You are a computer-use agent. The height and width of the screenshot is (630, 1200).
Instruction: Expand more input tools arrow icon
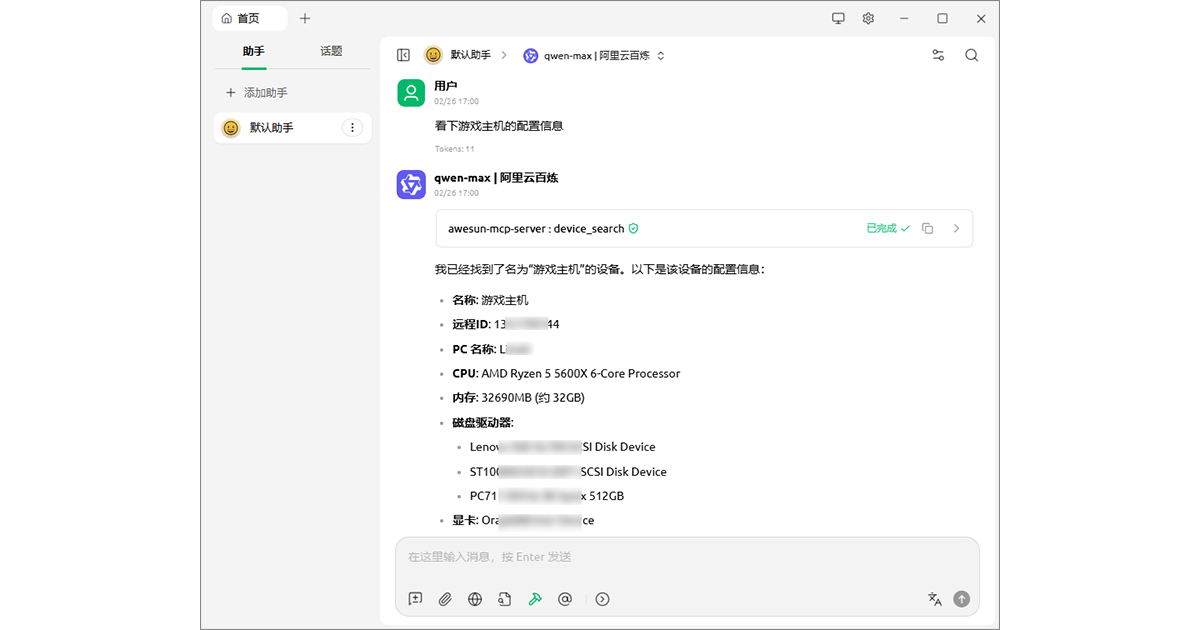coord(602,599)
